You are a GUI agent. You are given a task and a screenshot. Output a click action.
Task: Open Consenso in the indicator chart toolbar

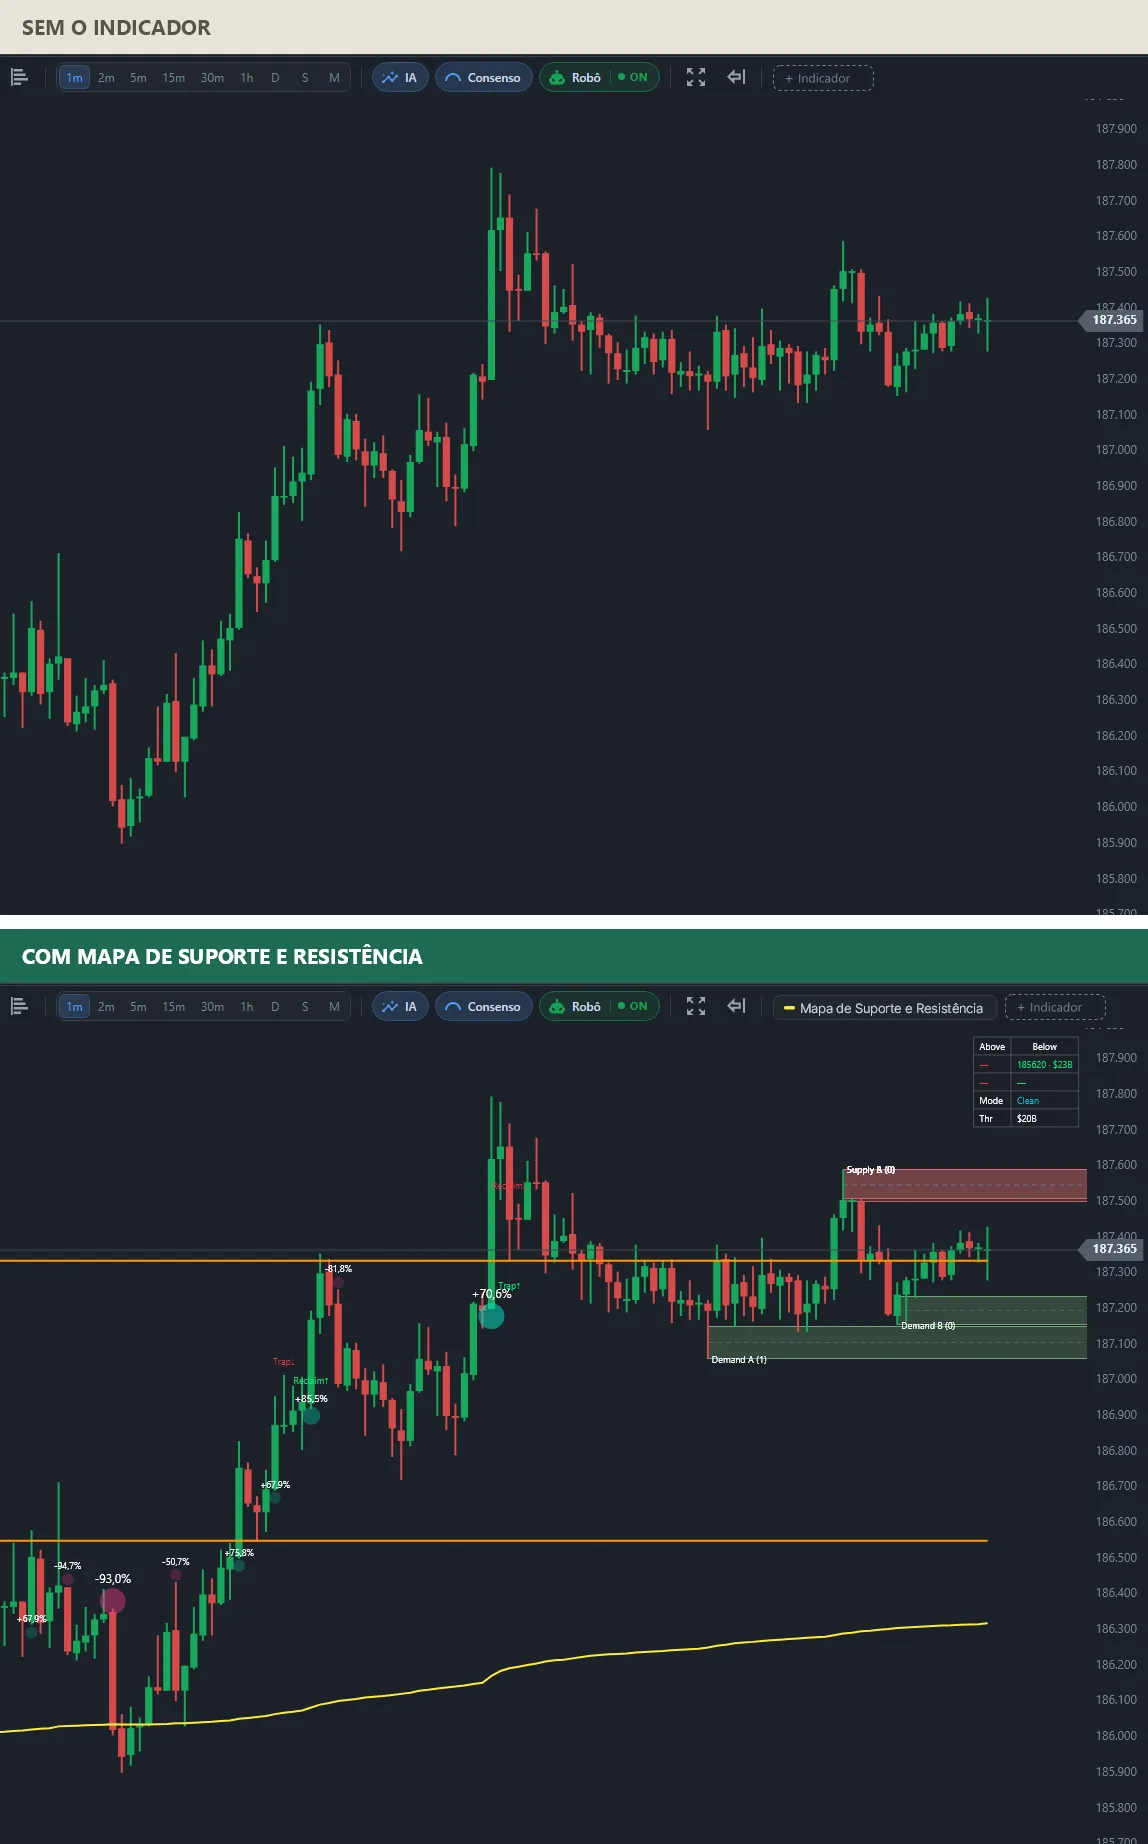click(x=484, y=1006)
